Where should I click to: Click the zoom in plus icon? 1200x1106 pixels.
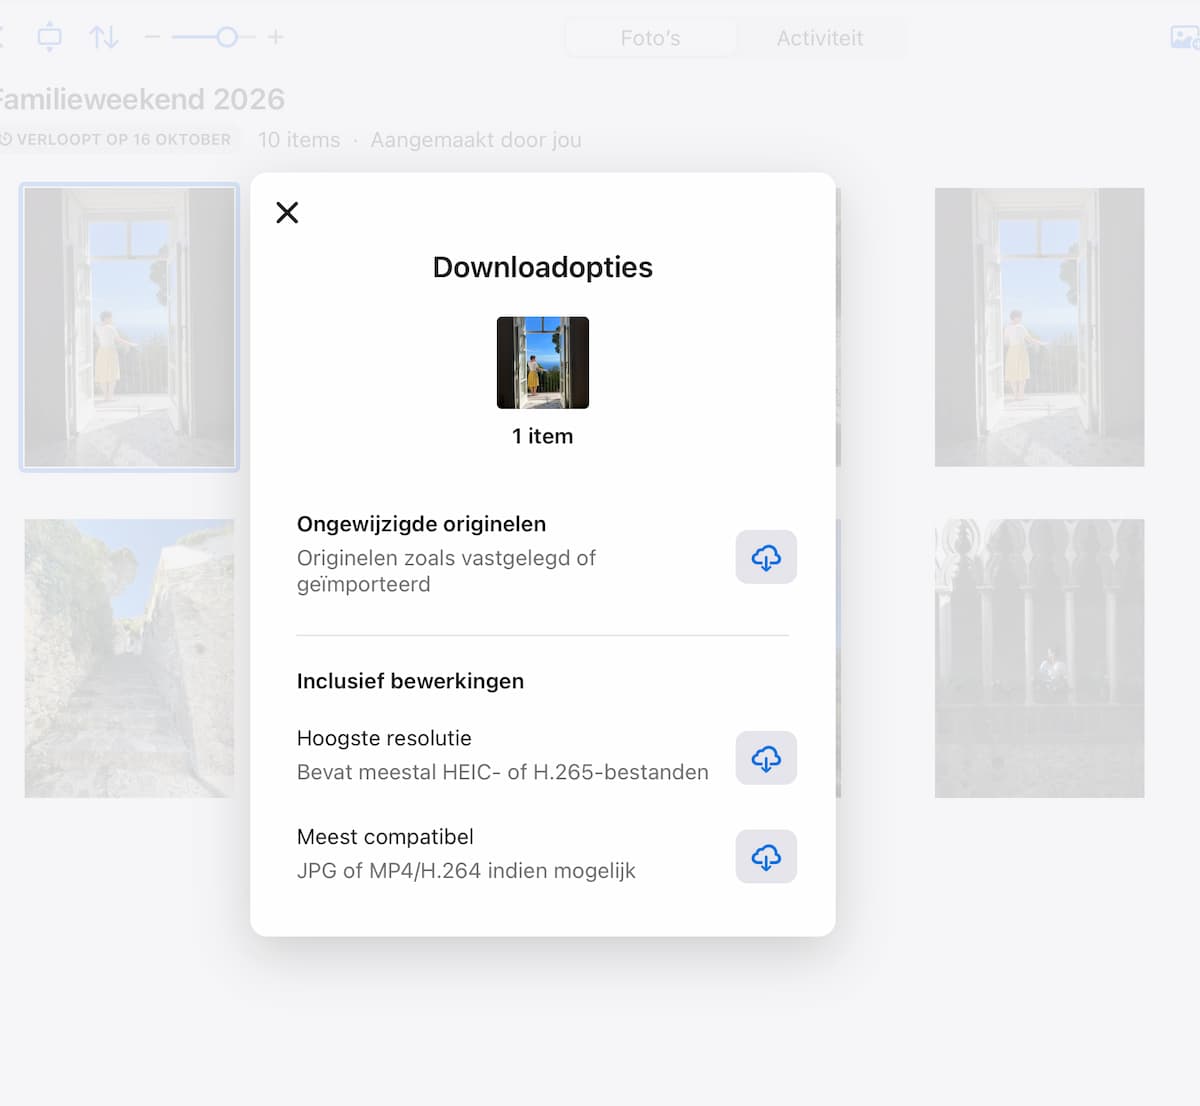coord(276,37)
